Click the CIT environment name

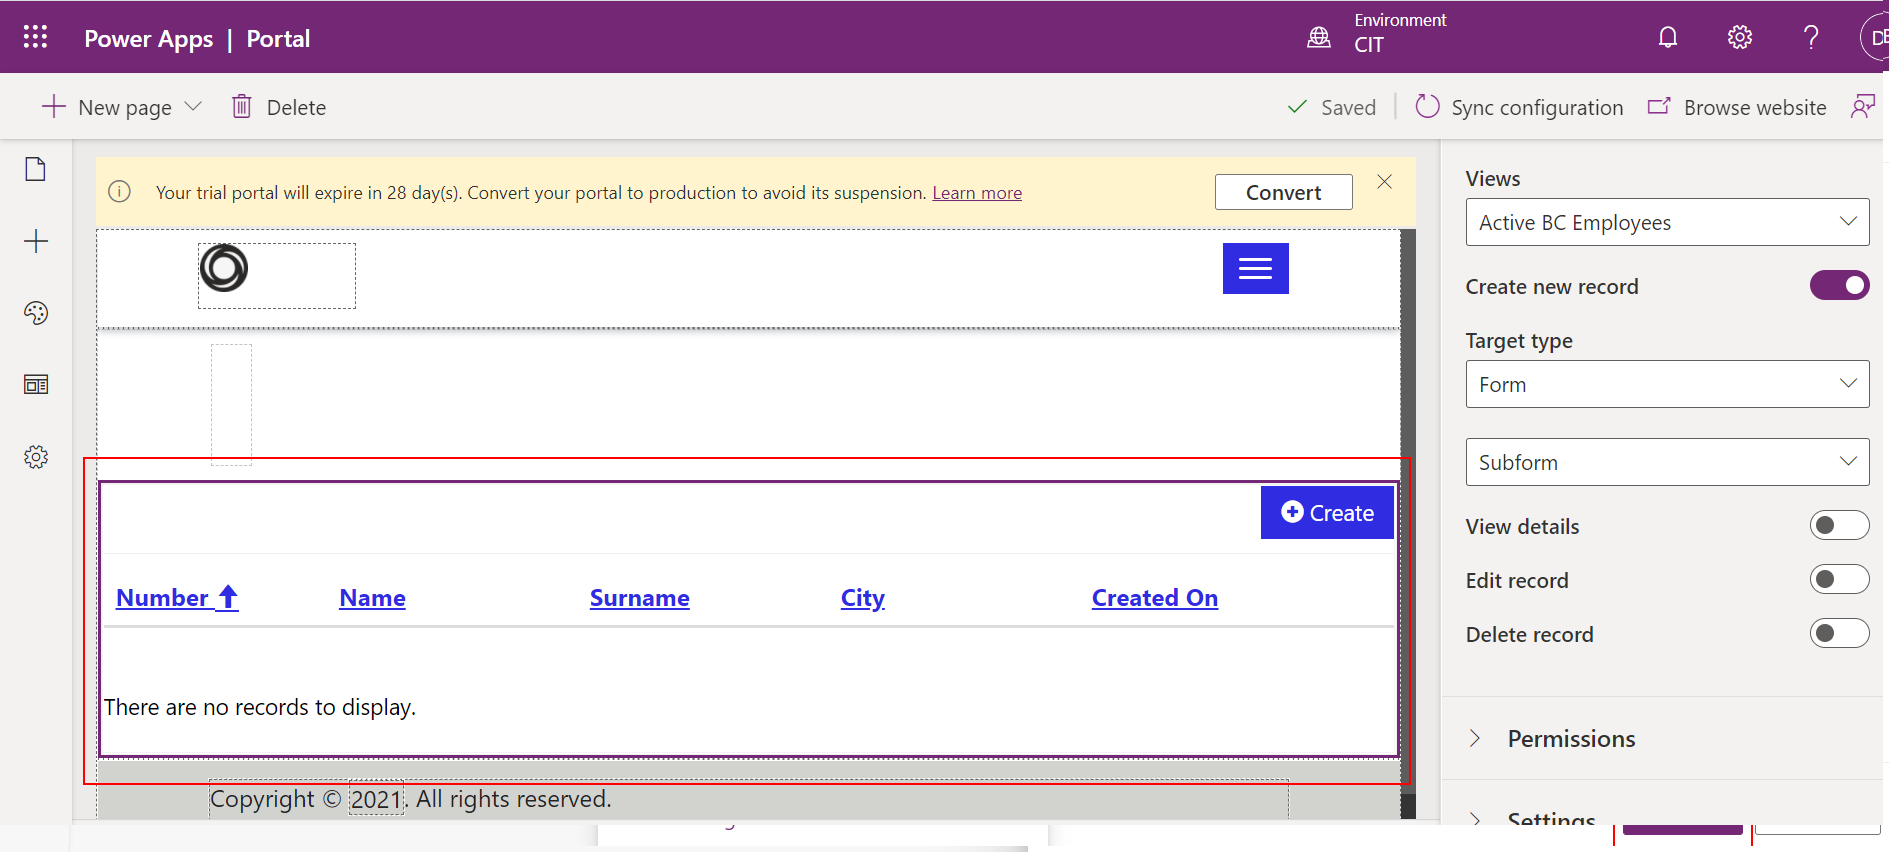pos(1369,45)
